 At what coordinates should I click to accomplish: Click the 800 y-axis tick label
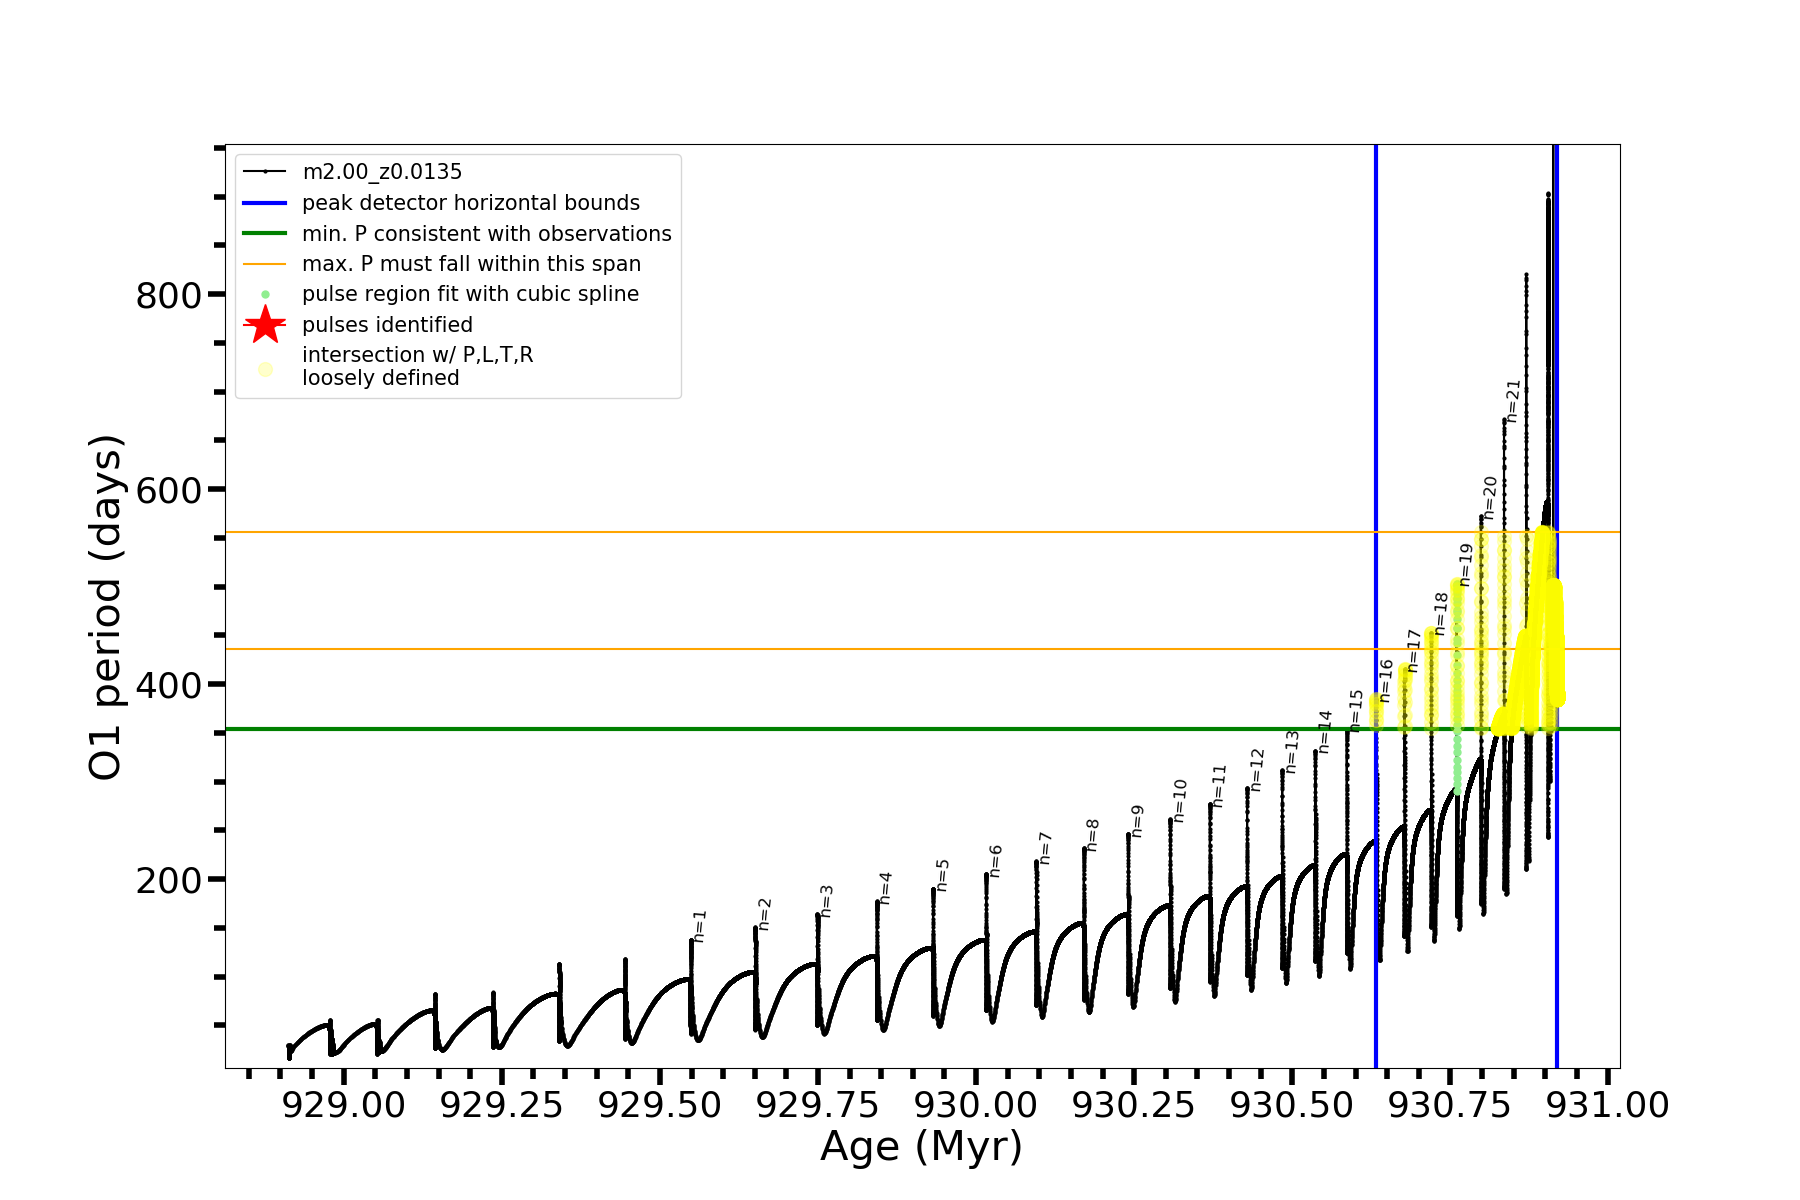click(168, 296)
